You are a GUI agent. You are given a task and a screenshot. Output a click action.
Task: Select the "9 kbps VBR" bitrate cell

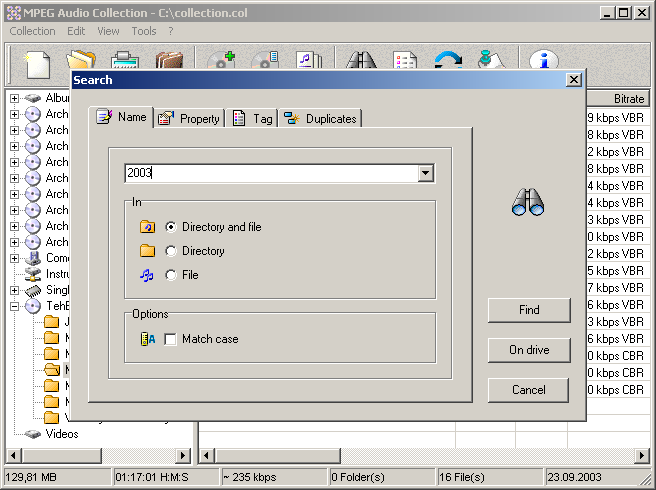click(615, 118)
